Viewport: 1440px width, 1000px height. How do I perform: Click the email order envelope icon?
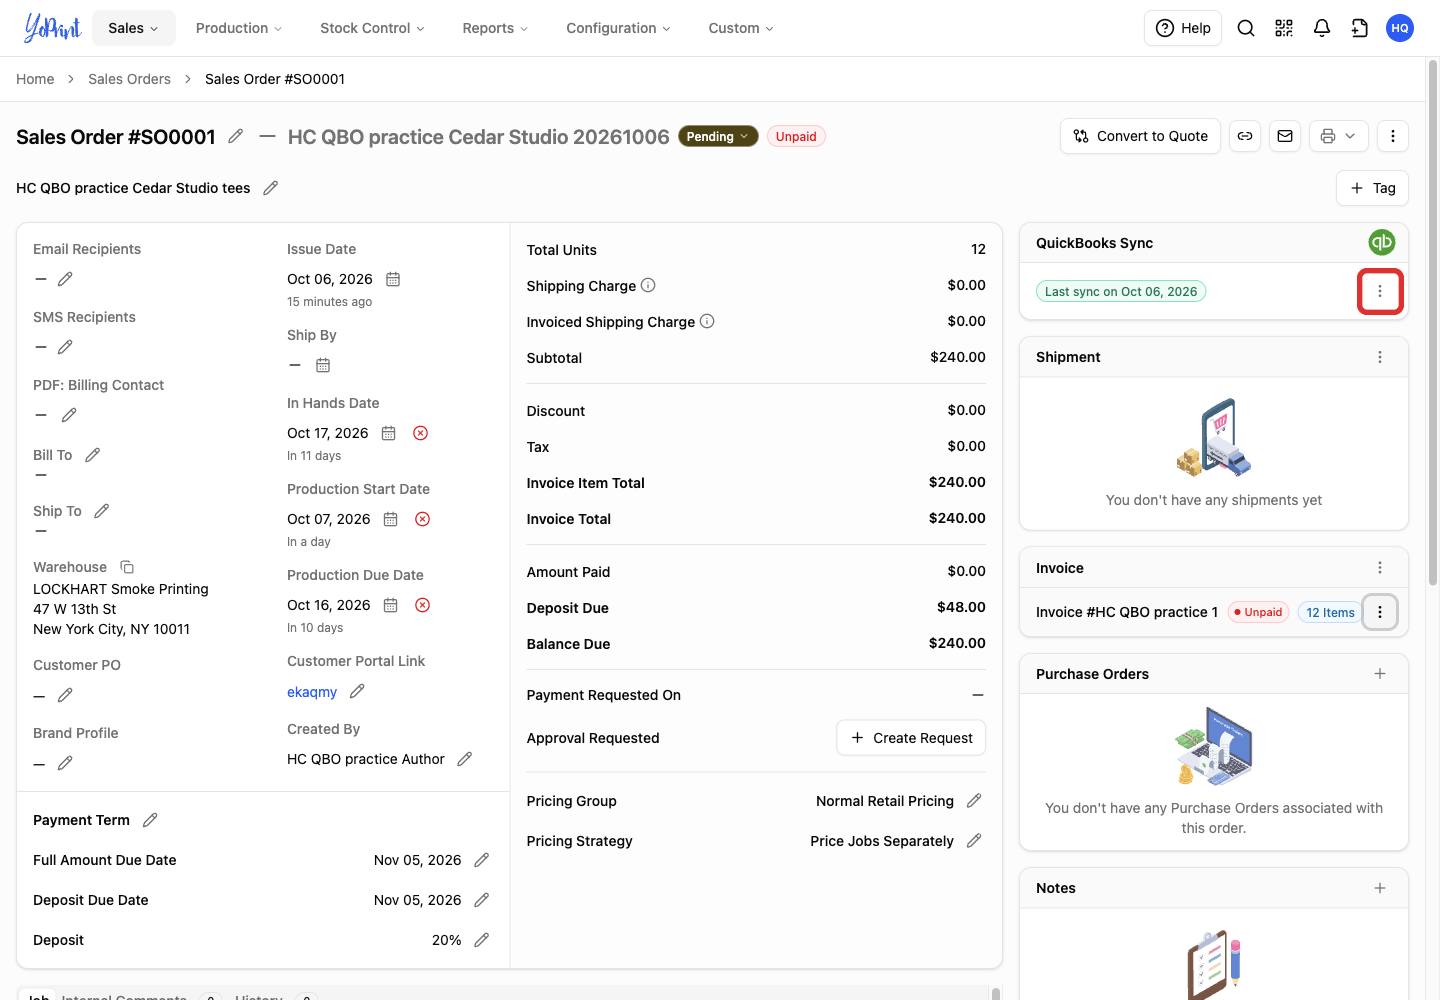pos(1285,136)
